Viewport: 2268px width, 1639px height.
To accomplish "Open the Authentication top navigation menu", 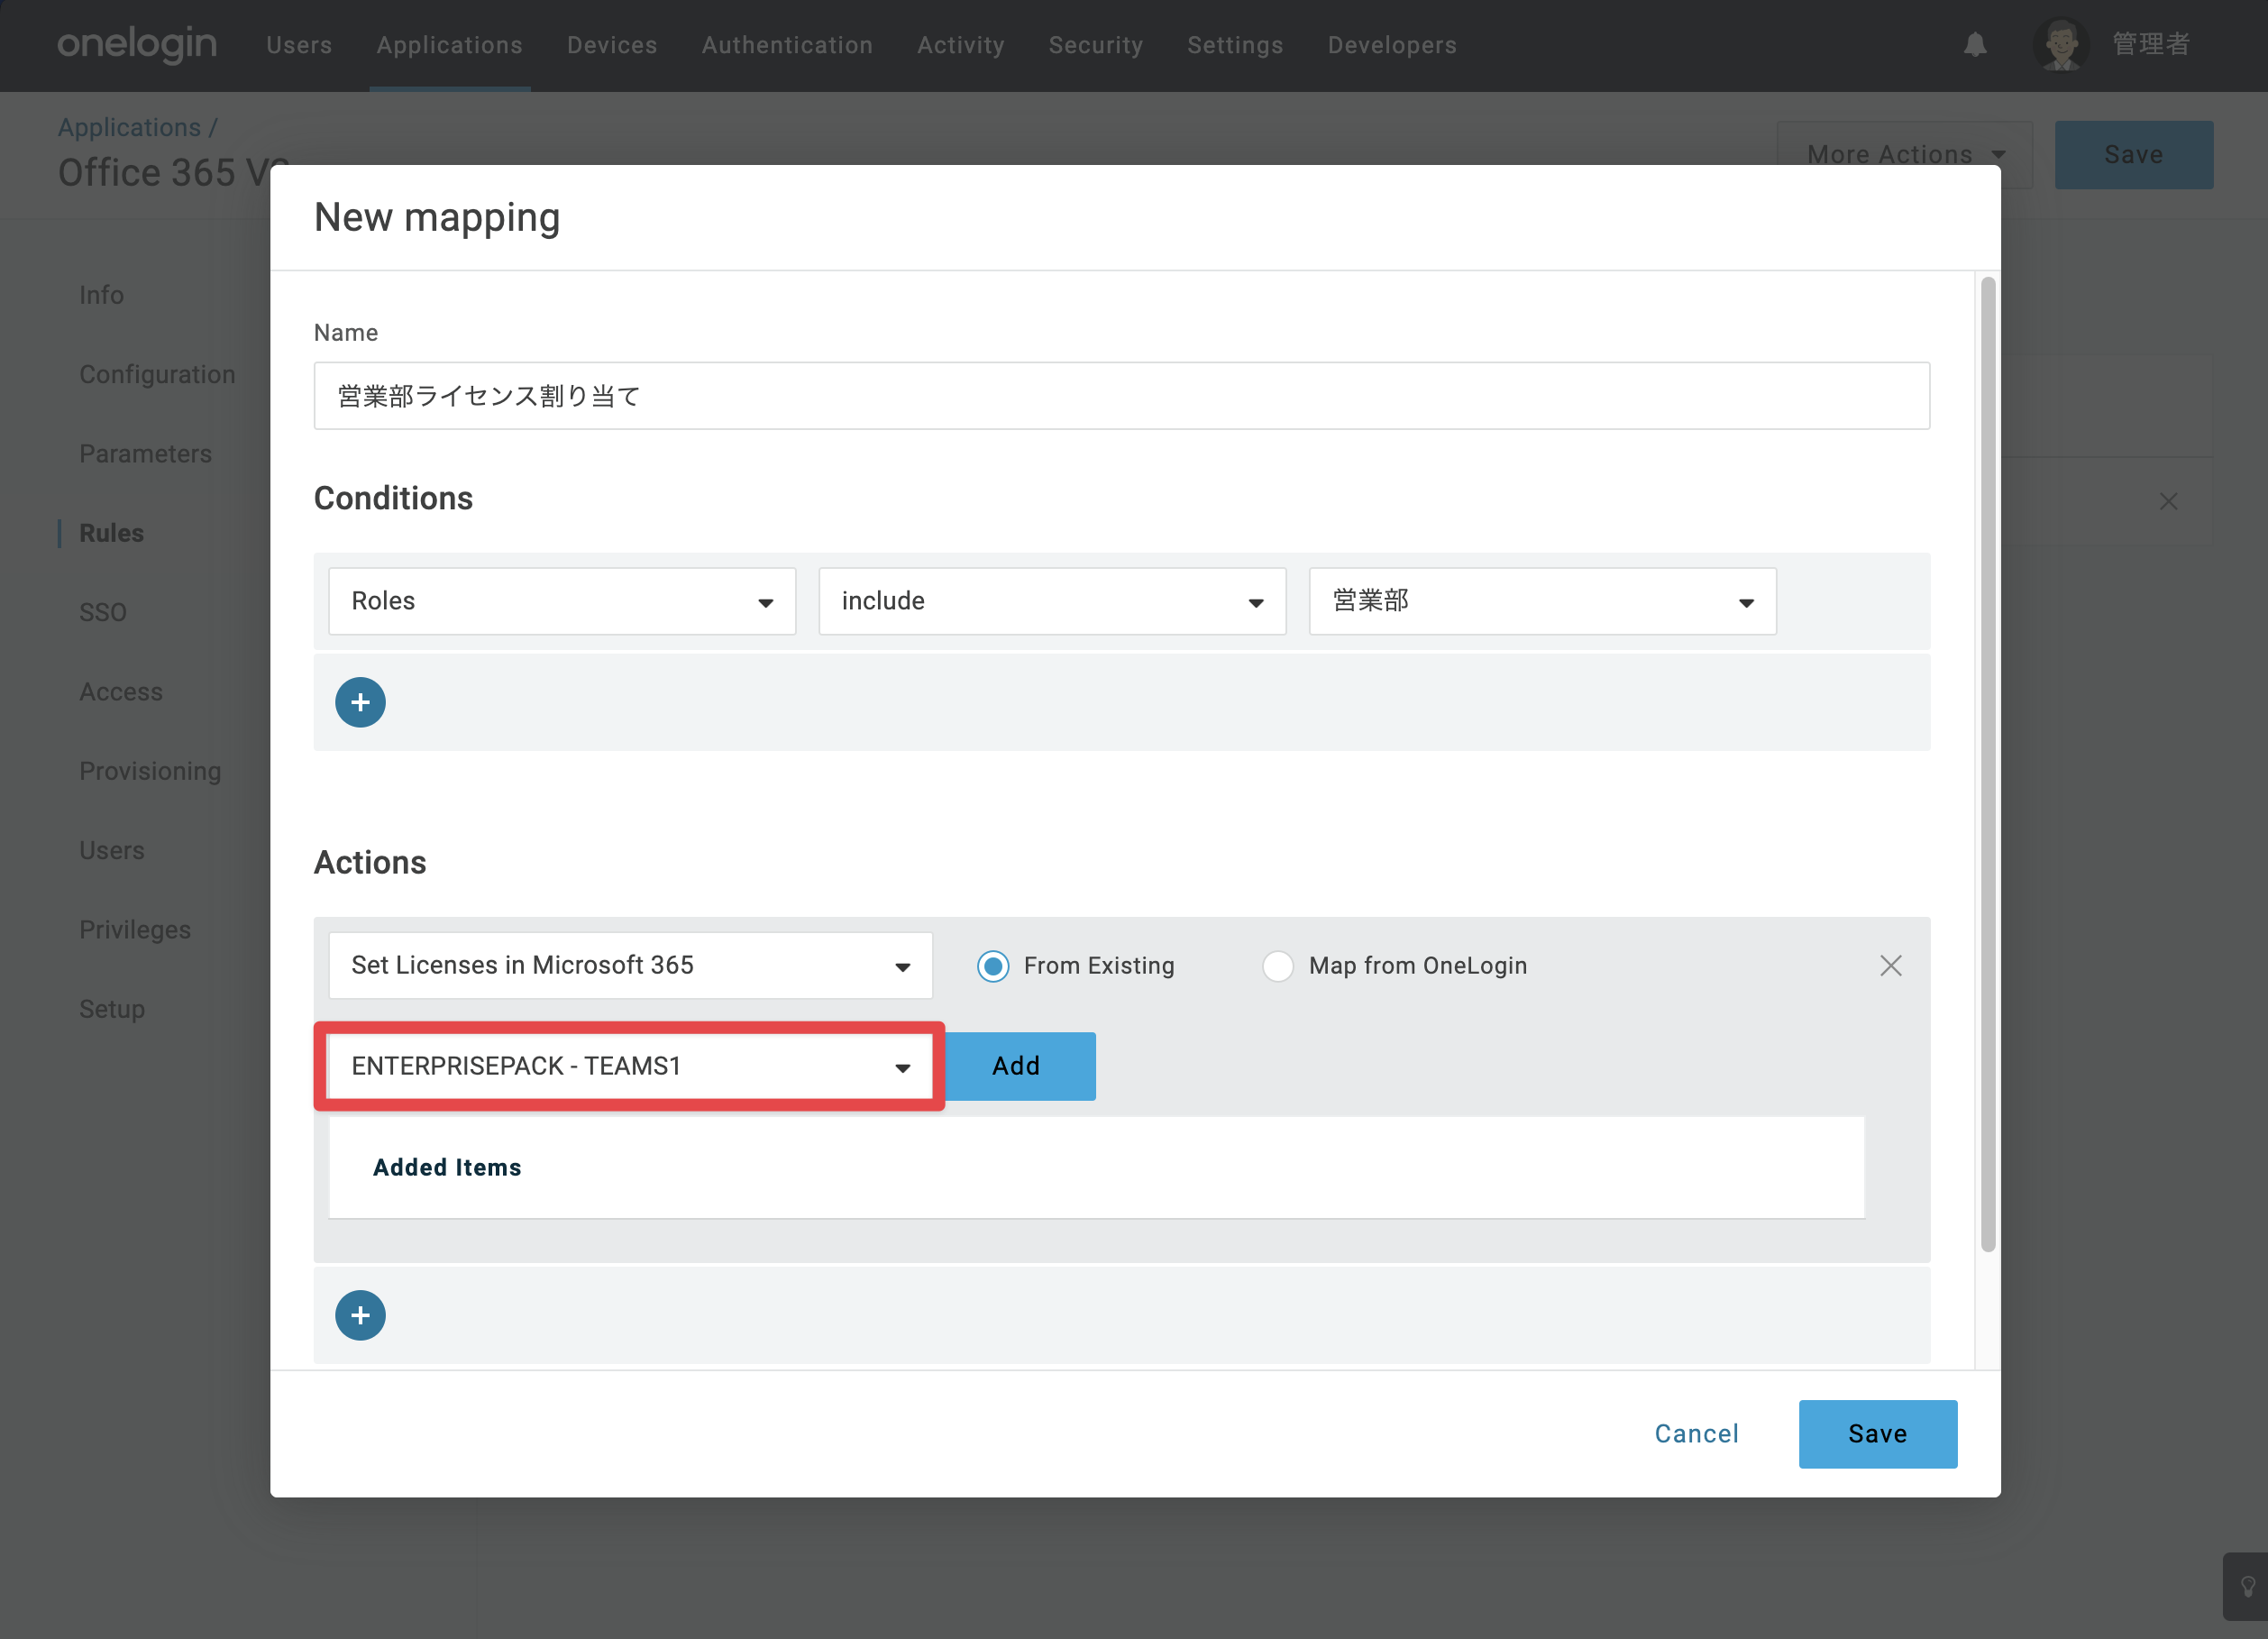I will (787, 45).
